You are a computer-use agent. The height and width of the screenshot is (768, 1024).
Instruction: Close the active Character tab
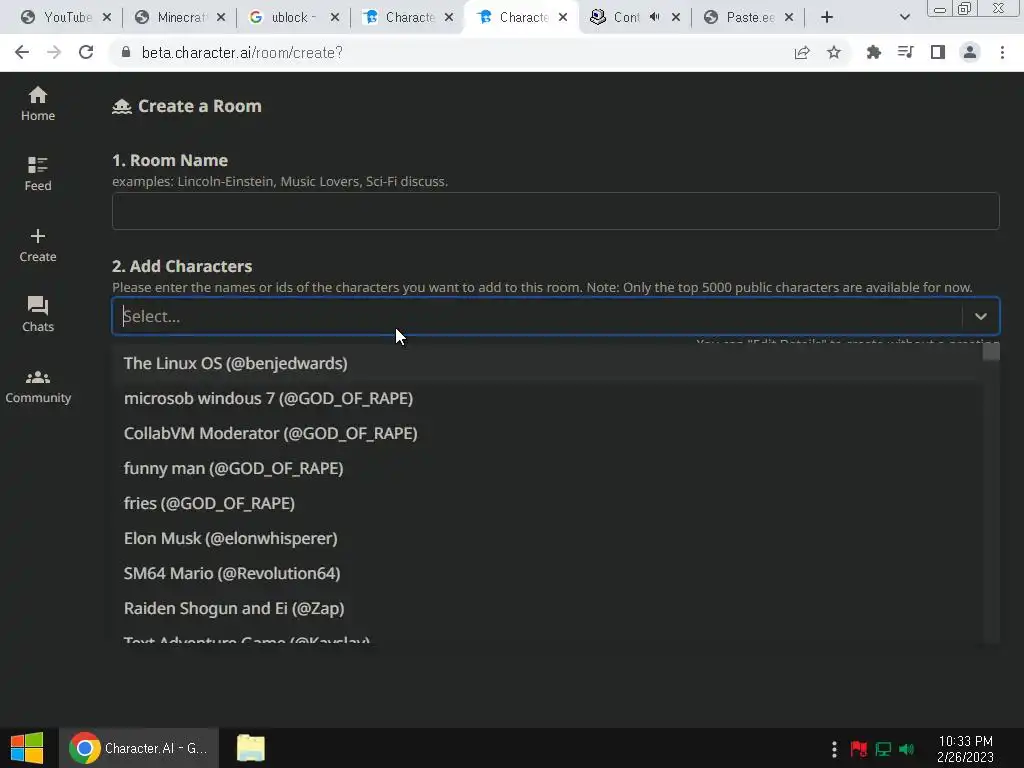click(563, 18)
